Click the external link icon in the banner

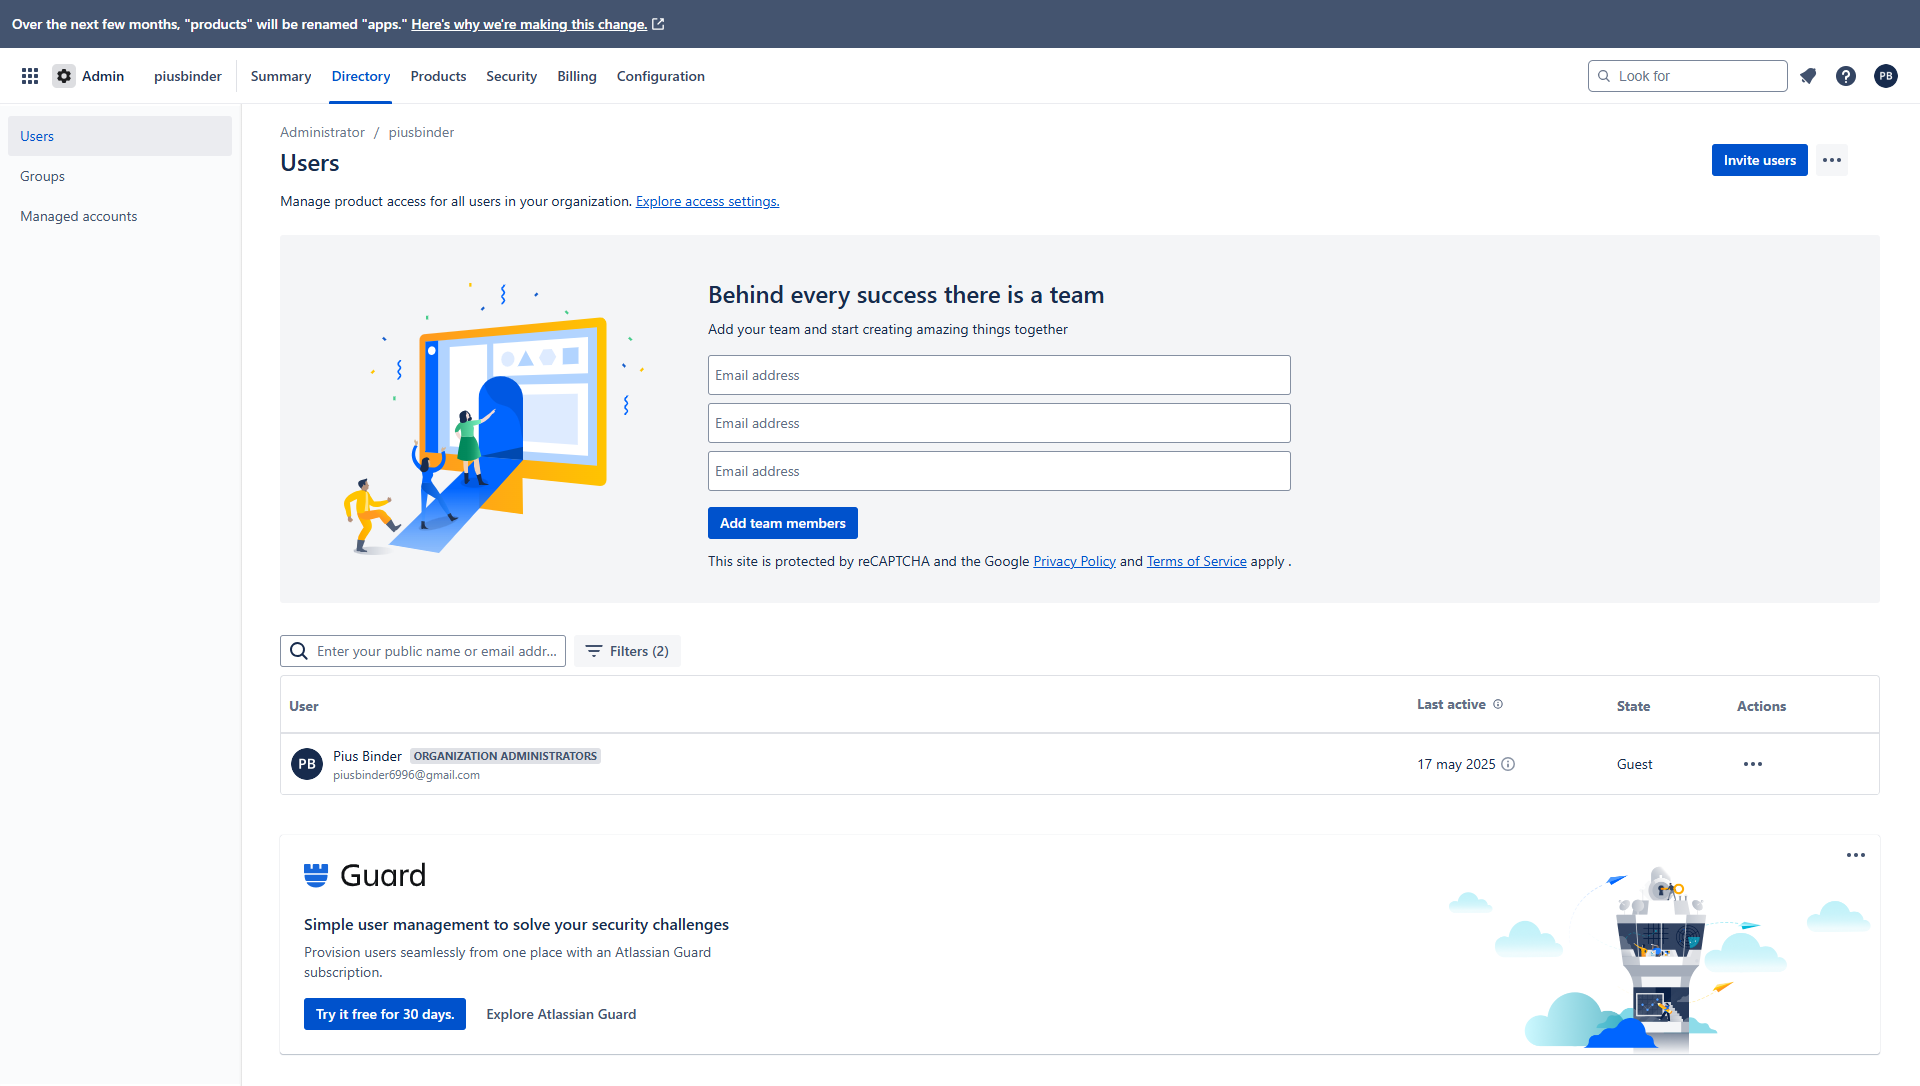(658, 24)
